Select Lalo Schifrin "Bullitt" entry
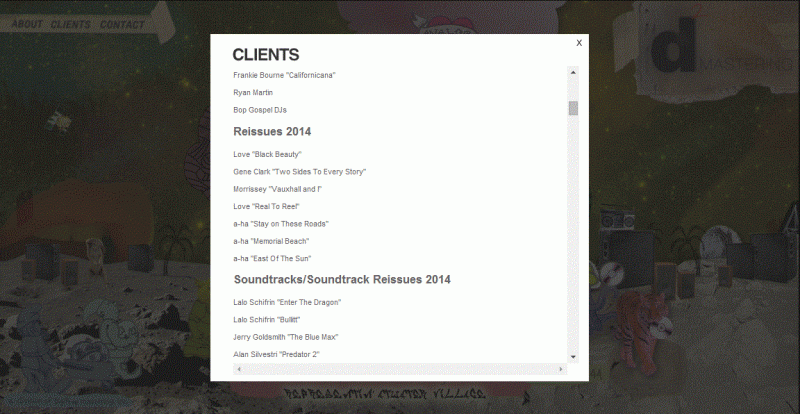The image size is (800, 414). coord(266,320)
